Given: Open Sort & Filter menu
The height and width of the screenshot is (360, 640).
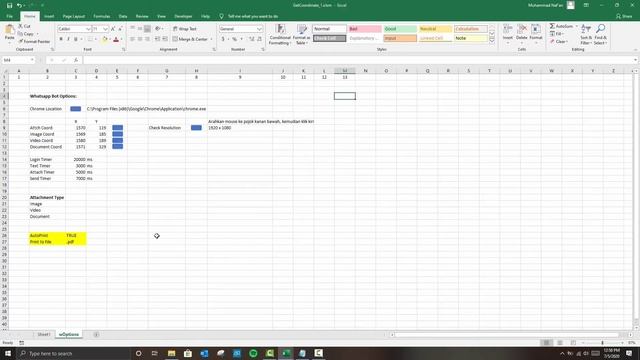Looking at the screenshot, I should click(586, 34).
